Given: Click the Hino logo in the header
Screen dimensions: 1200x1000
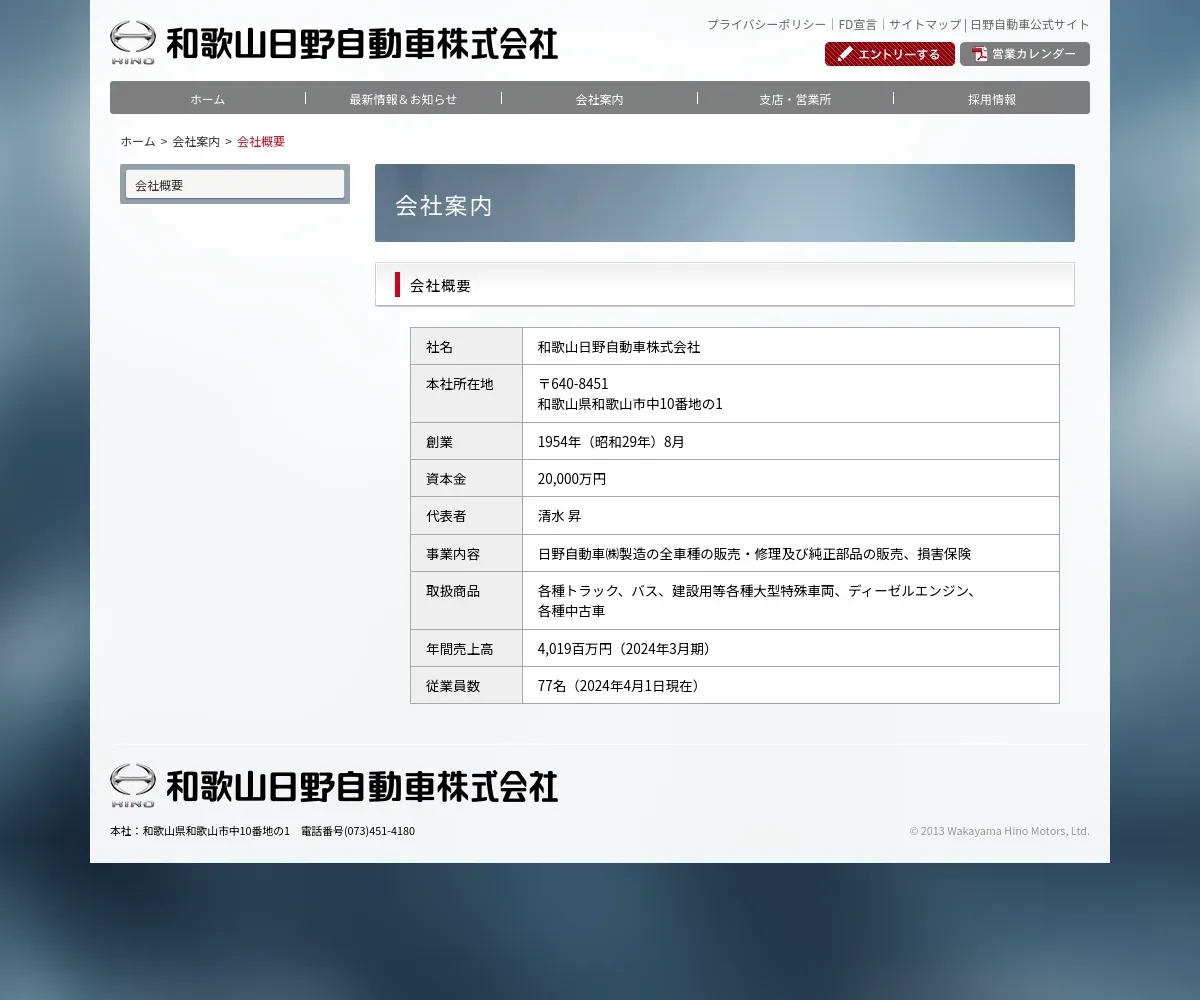Looking at the screenshot, I should click(x=133, y=43).
